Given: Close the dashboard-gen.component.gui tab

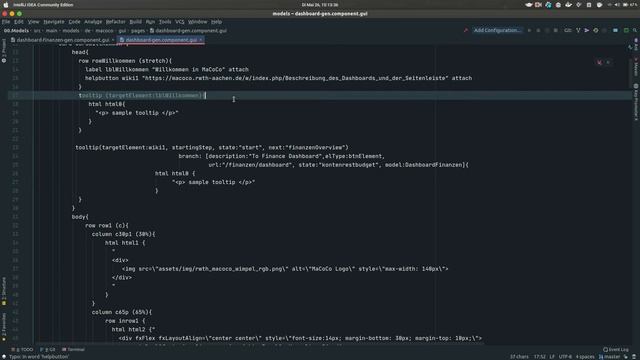Looking at the screenshot, I should (201, 40).
